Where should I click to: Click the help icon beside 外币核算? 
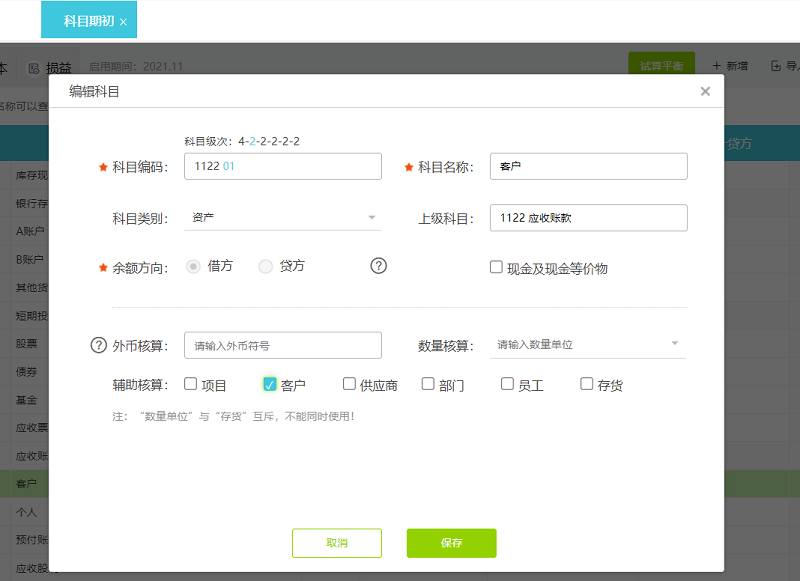[98, 345]
